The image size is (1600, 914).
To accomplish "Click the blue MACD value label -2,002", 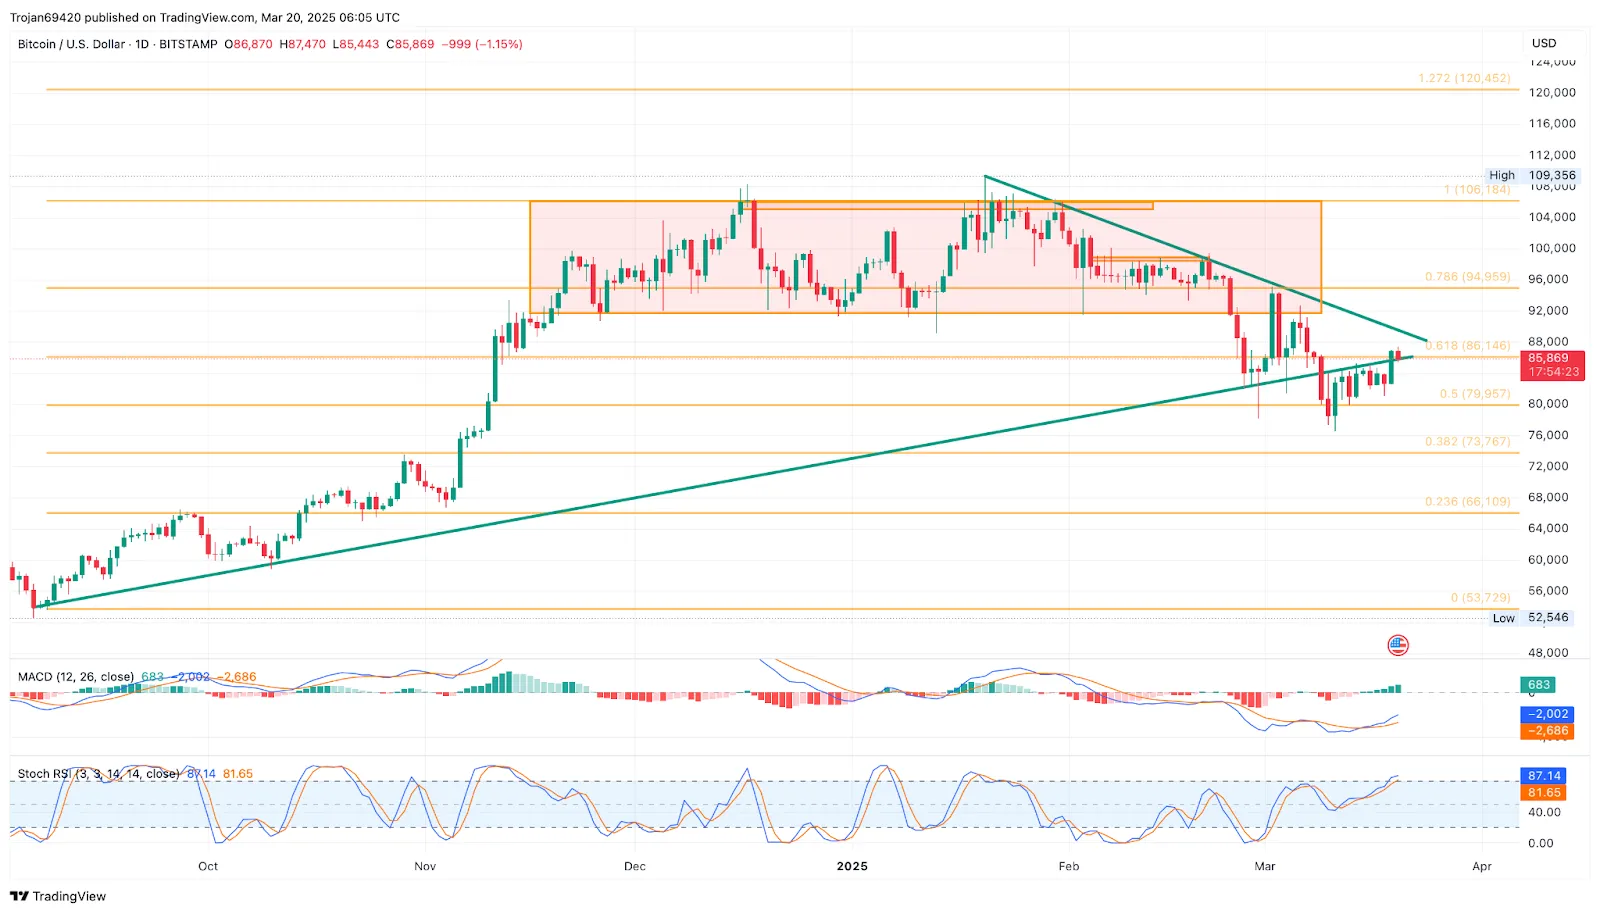I will 1546,714.
